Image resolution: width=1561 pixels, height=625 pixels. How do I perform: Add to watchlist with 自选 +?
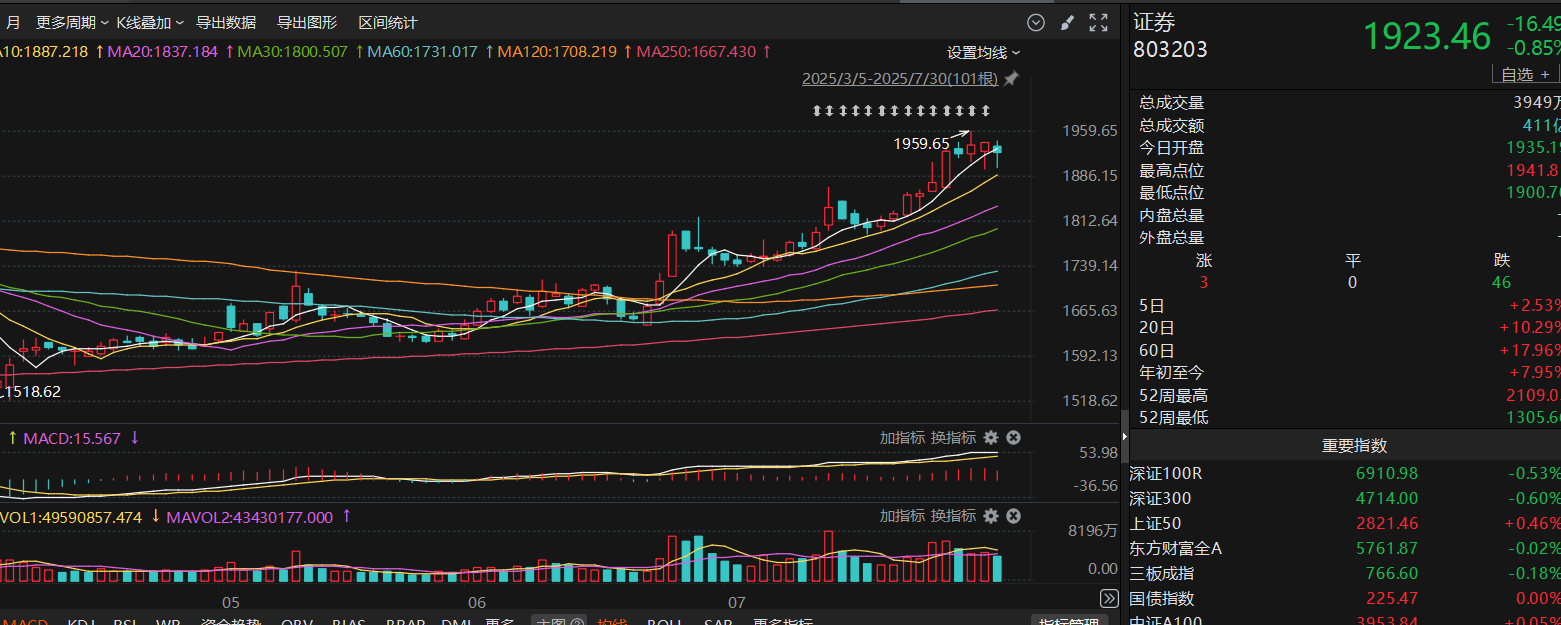click(x=1526, y=74)
